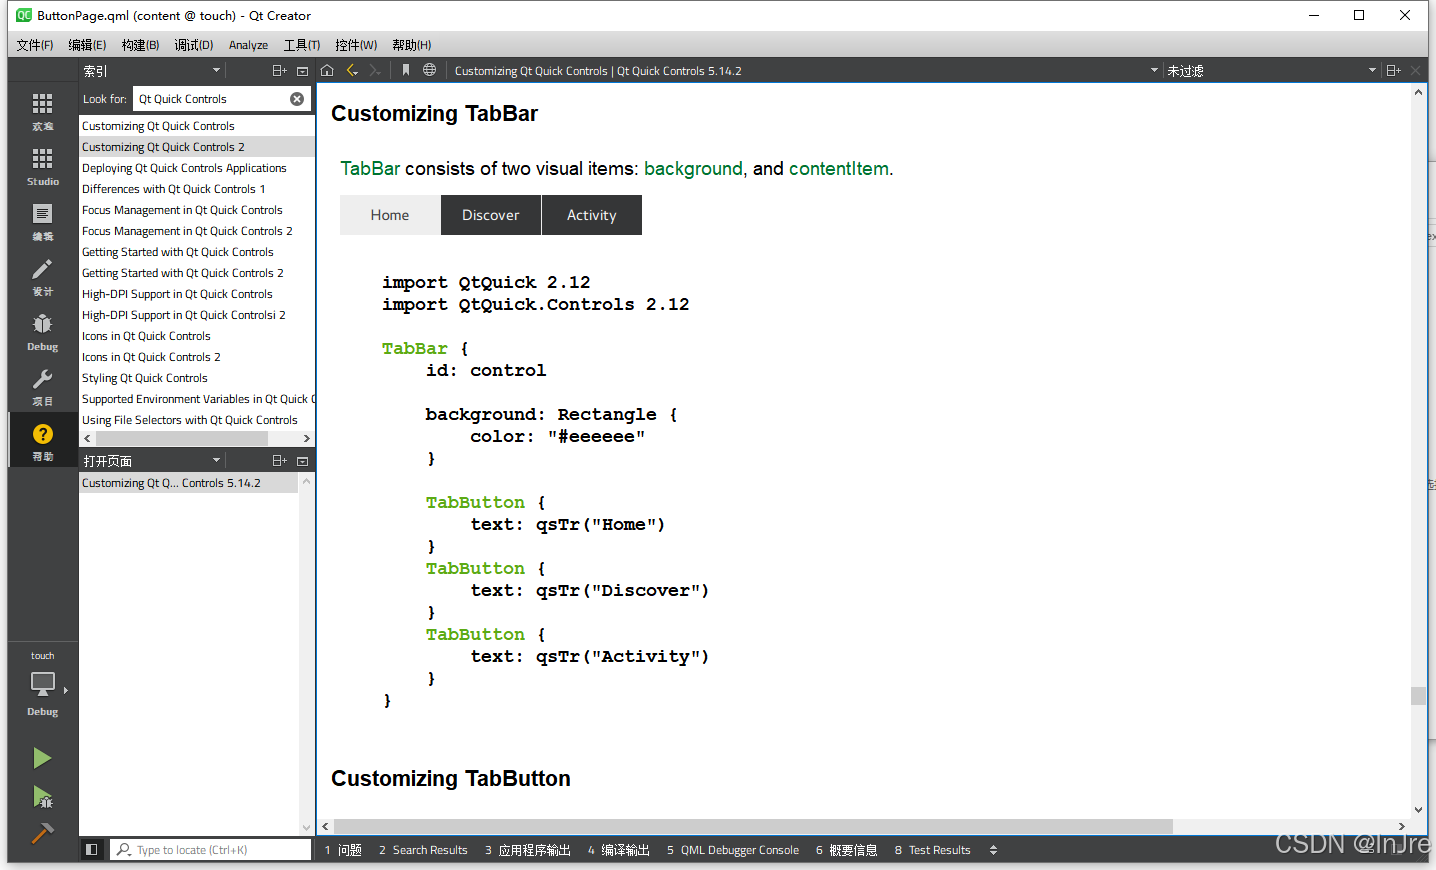1436x870 pixels.
Task: Select open page Customizing Qt Q... Controls 5.14.2
Action: tap(188, 483)
